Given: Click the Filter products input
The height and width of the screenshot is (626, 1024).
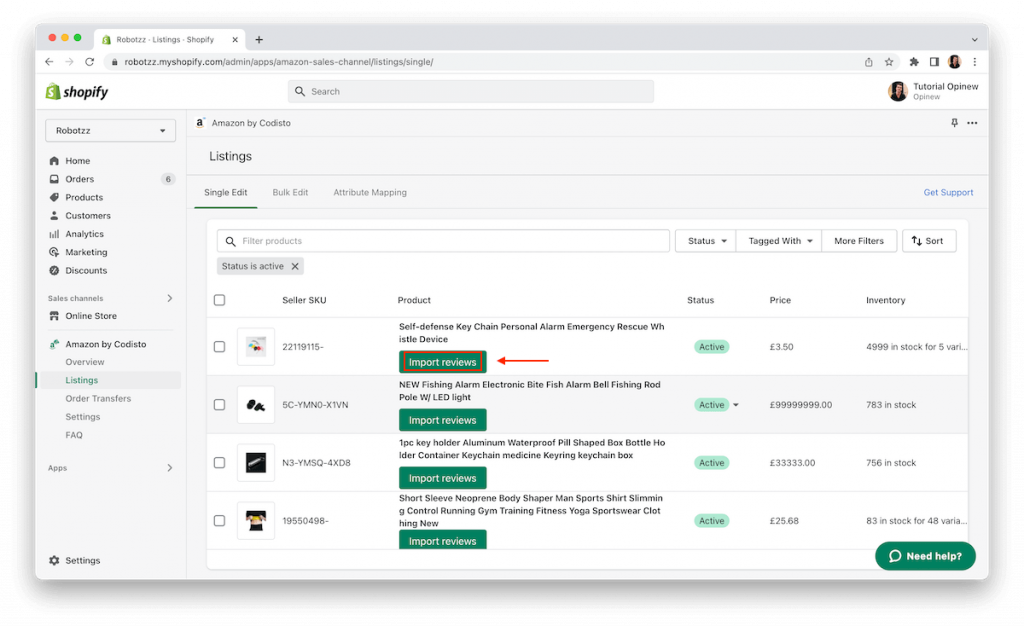Looking at the screenshot, I should (x=443, y=241).
